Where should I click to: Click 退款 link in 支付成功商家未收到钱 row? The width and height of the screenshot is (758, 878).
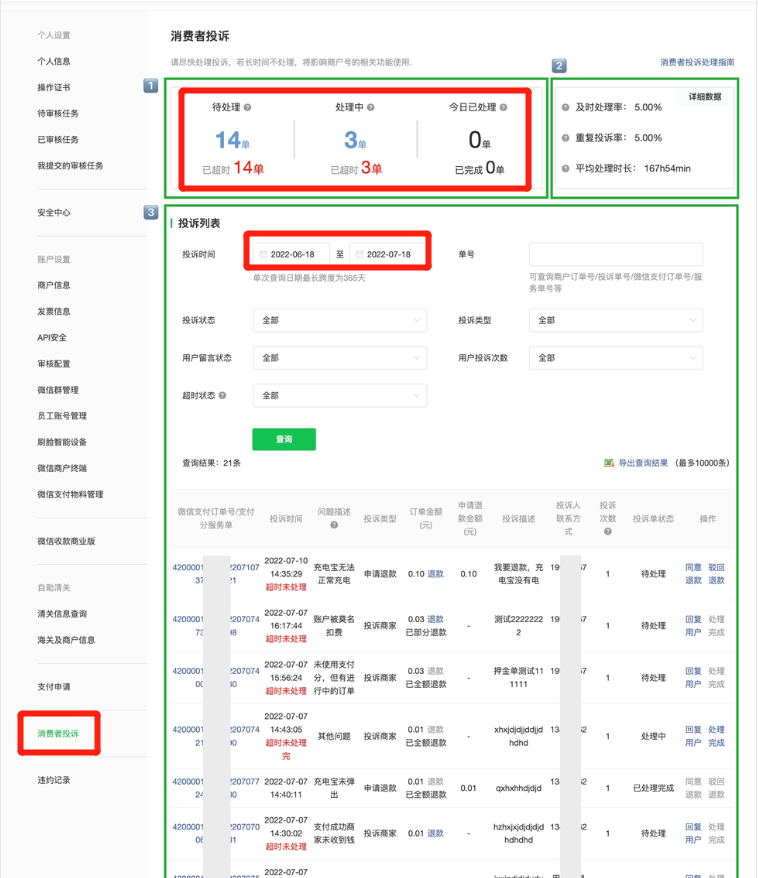436,833
